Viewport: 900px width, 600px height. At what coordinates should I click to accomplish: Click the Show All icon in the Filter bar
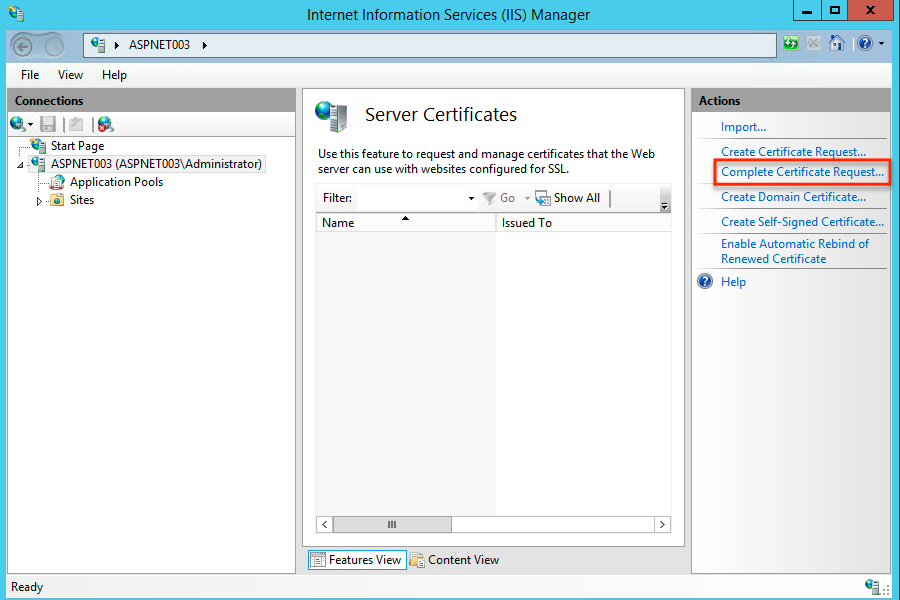tap(542, 198)
